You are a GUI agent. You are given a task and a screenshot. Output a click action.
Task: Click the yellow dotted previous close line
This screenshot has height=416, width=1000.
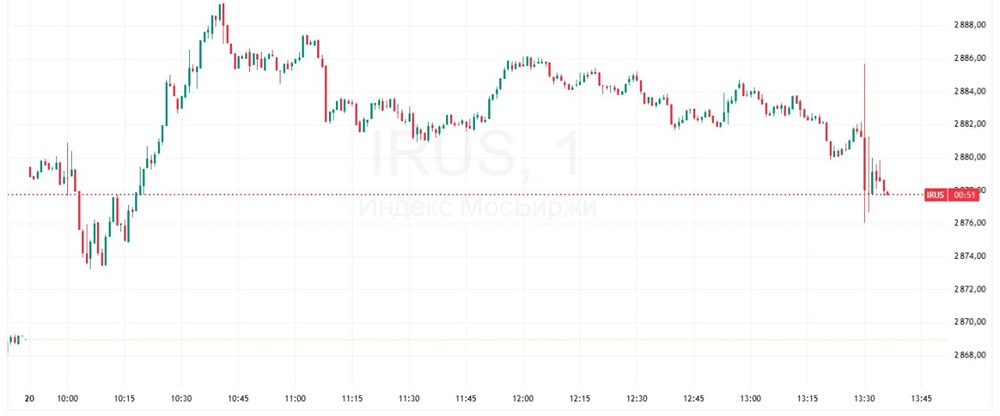click(500, 340)
